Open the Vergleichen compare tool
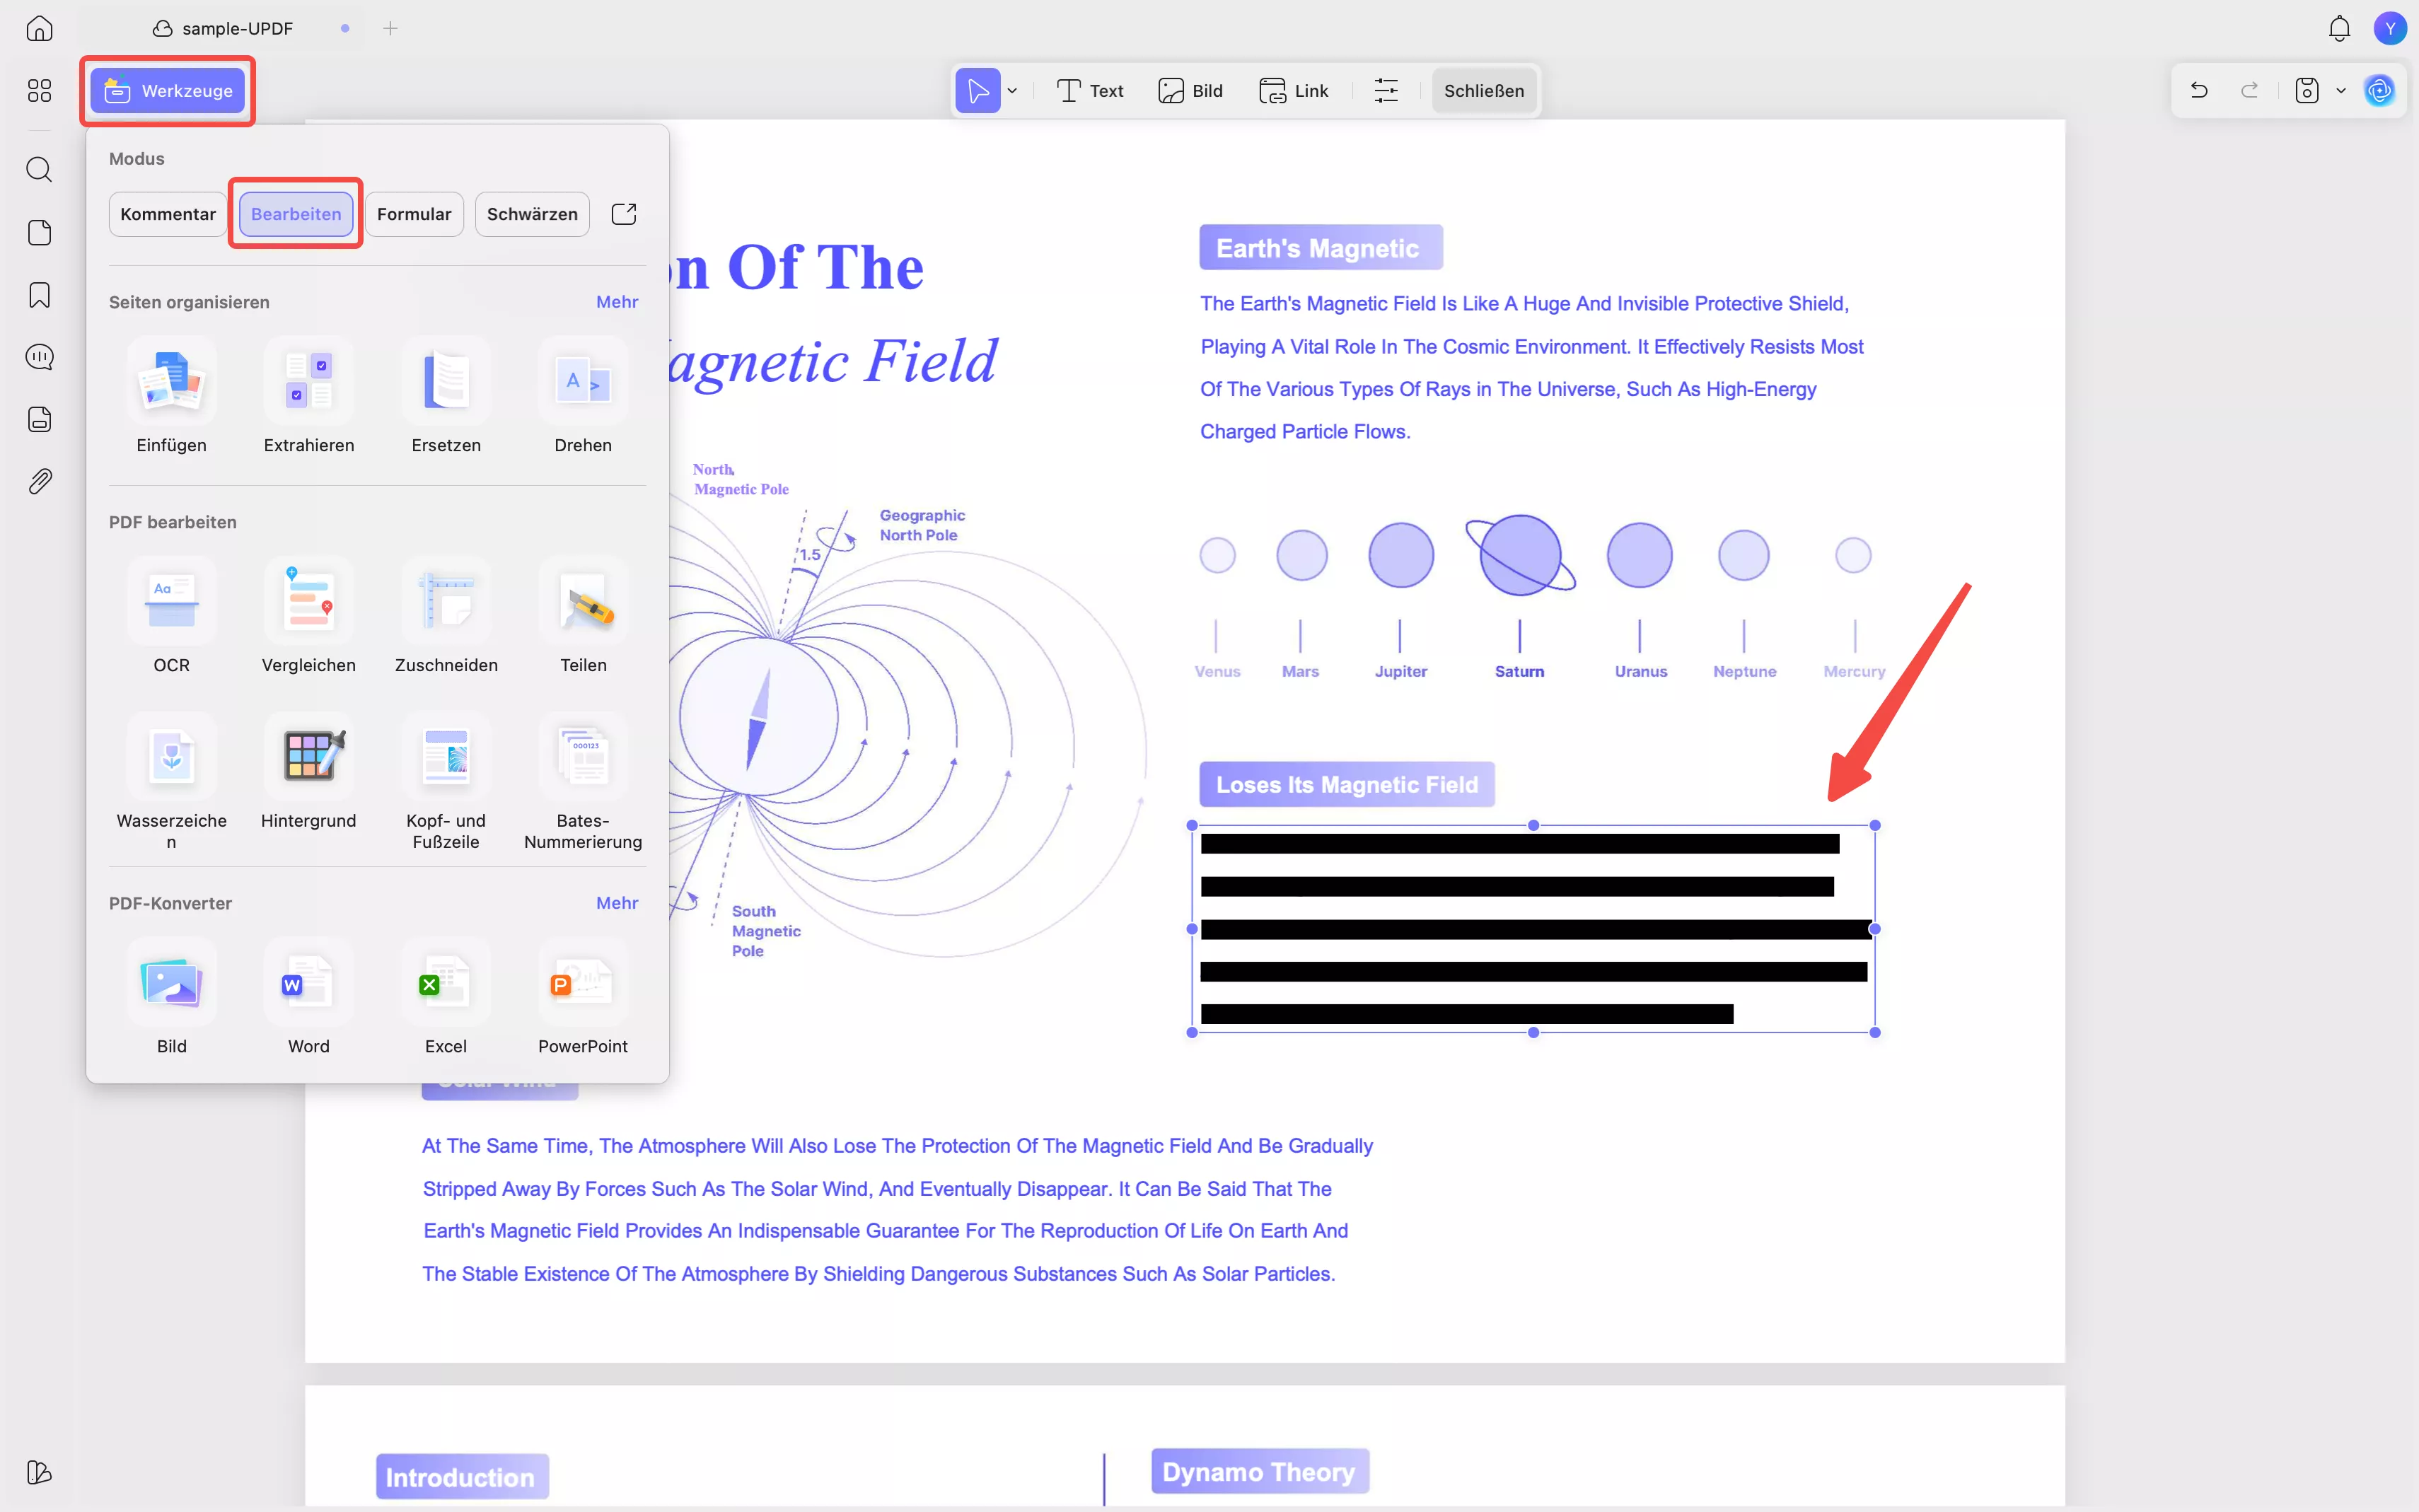Screen dimensions: 2419x1512 pyautogui.click(x=308, y=602)
